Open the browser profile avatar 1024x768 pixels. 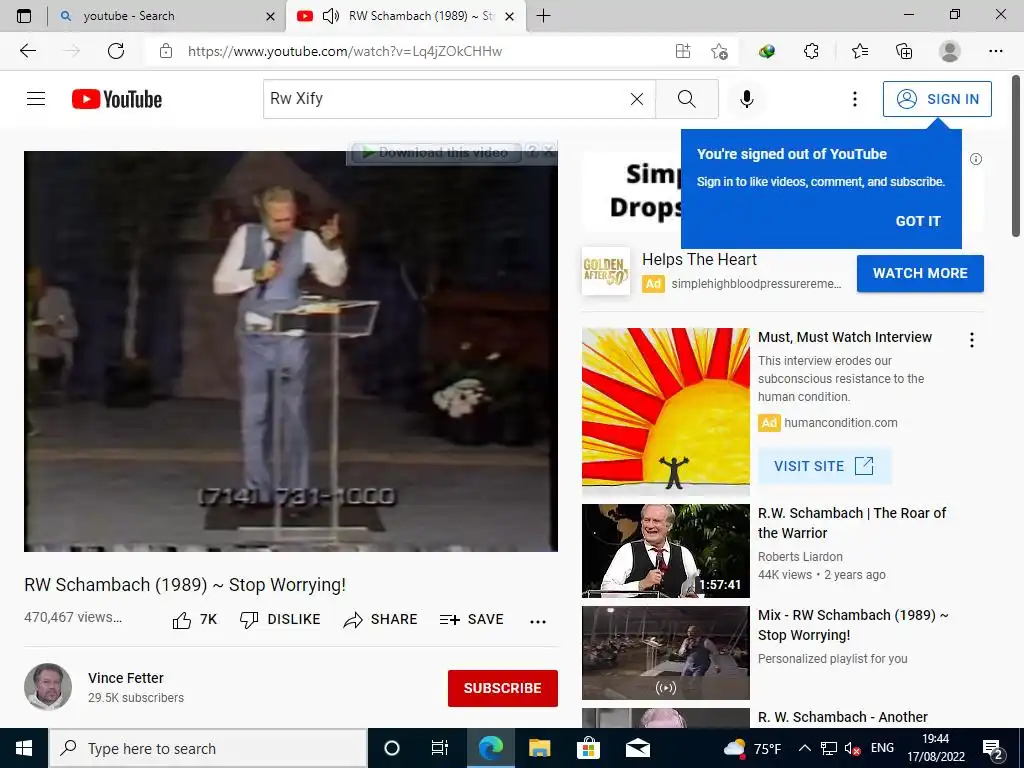949,51
